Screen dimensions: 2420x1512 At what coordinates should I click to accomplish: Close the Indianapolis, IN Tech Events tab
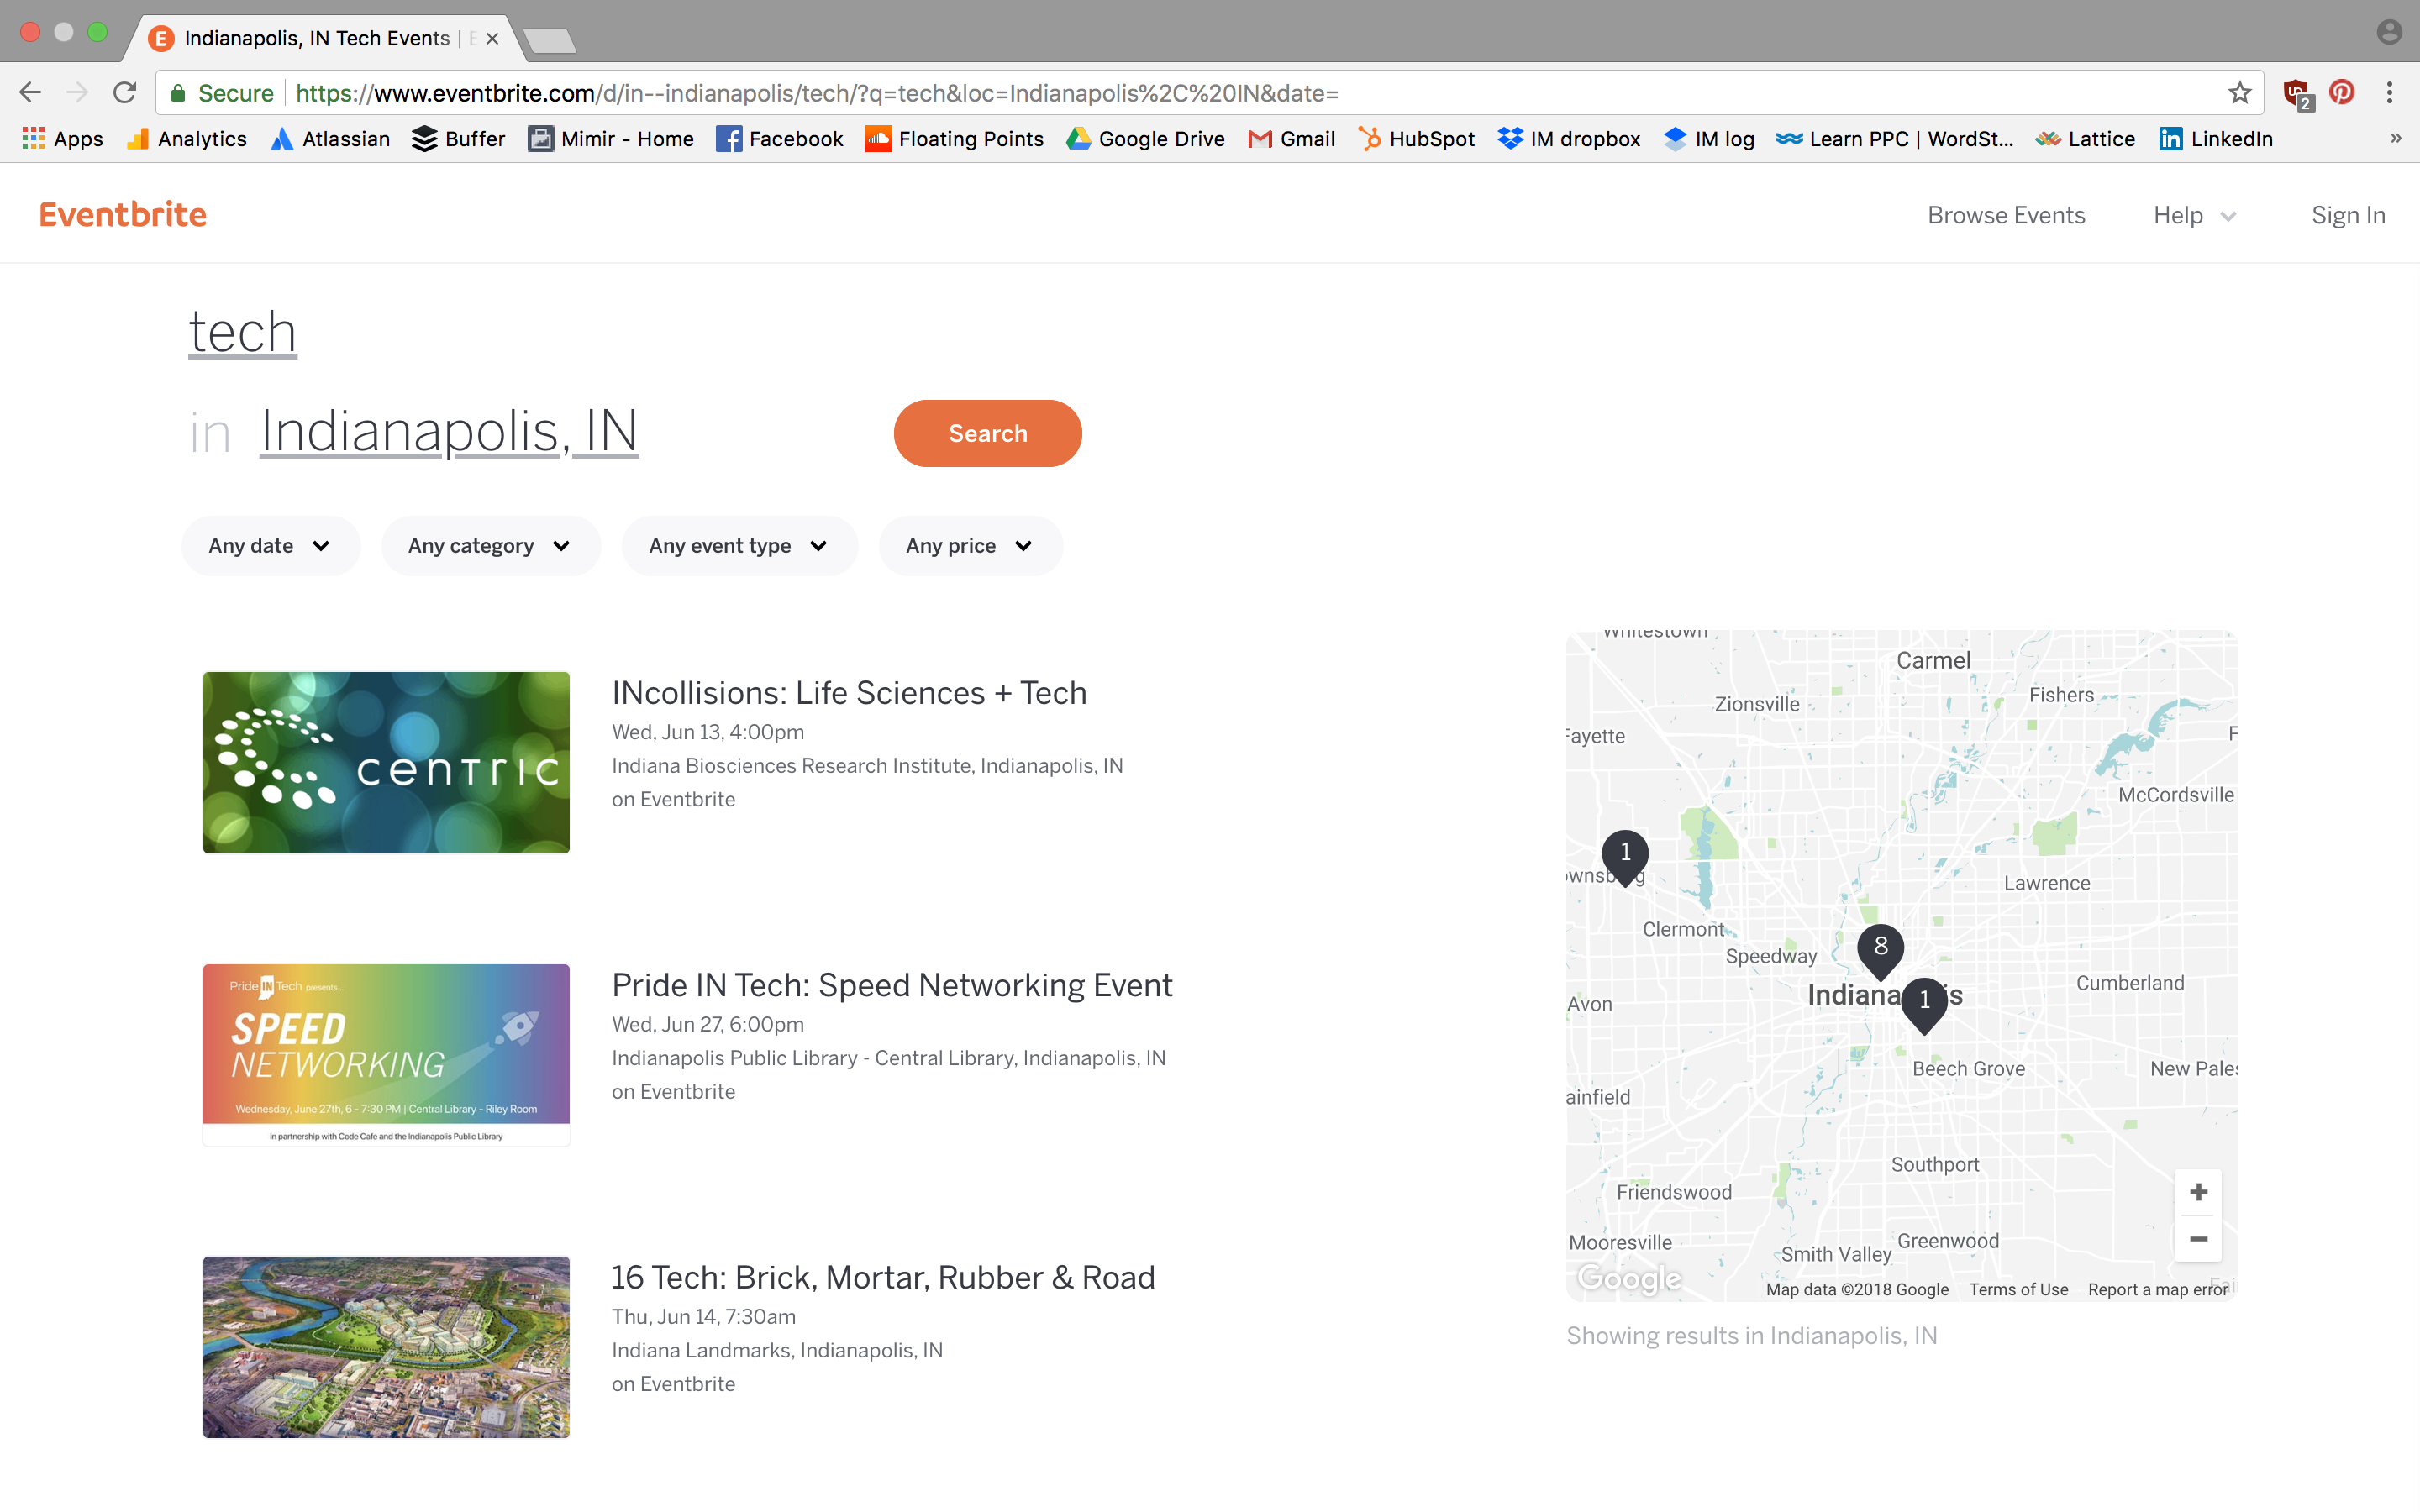pyautogui.click(x=492, y=39)
